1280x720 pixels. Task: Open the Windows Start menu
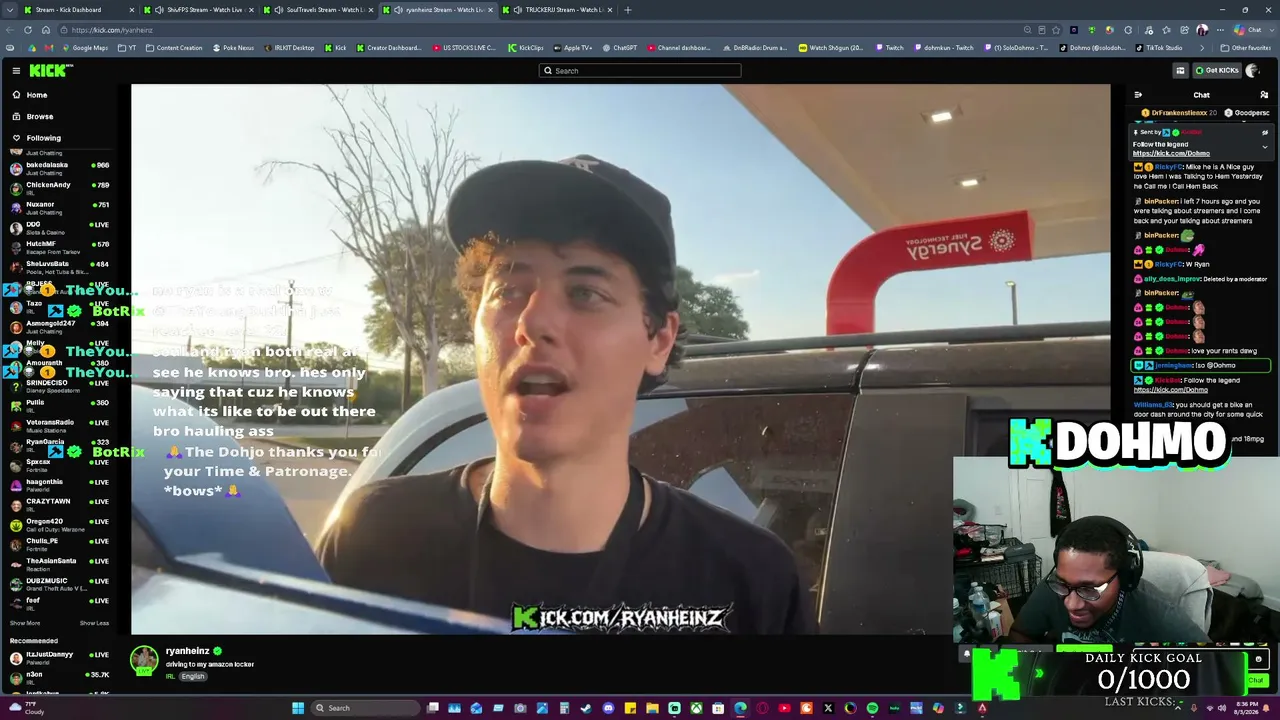[x=298, y=708]
